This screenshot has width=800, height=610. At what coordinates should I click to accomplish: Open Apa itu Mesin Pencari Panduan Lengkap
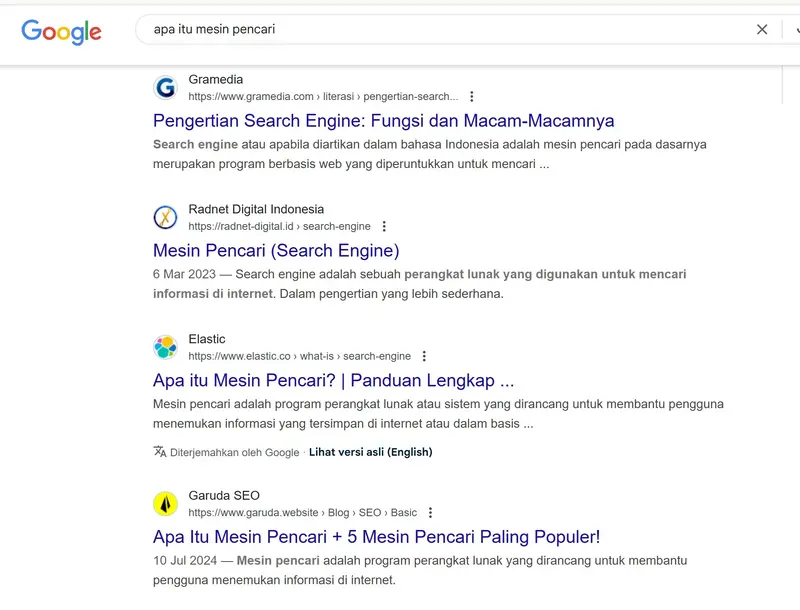point(334,380)
